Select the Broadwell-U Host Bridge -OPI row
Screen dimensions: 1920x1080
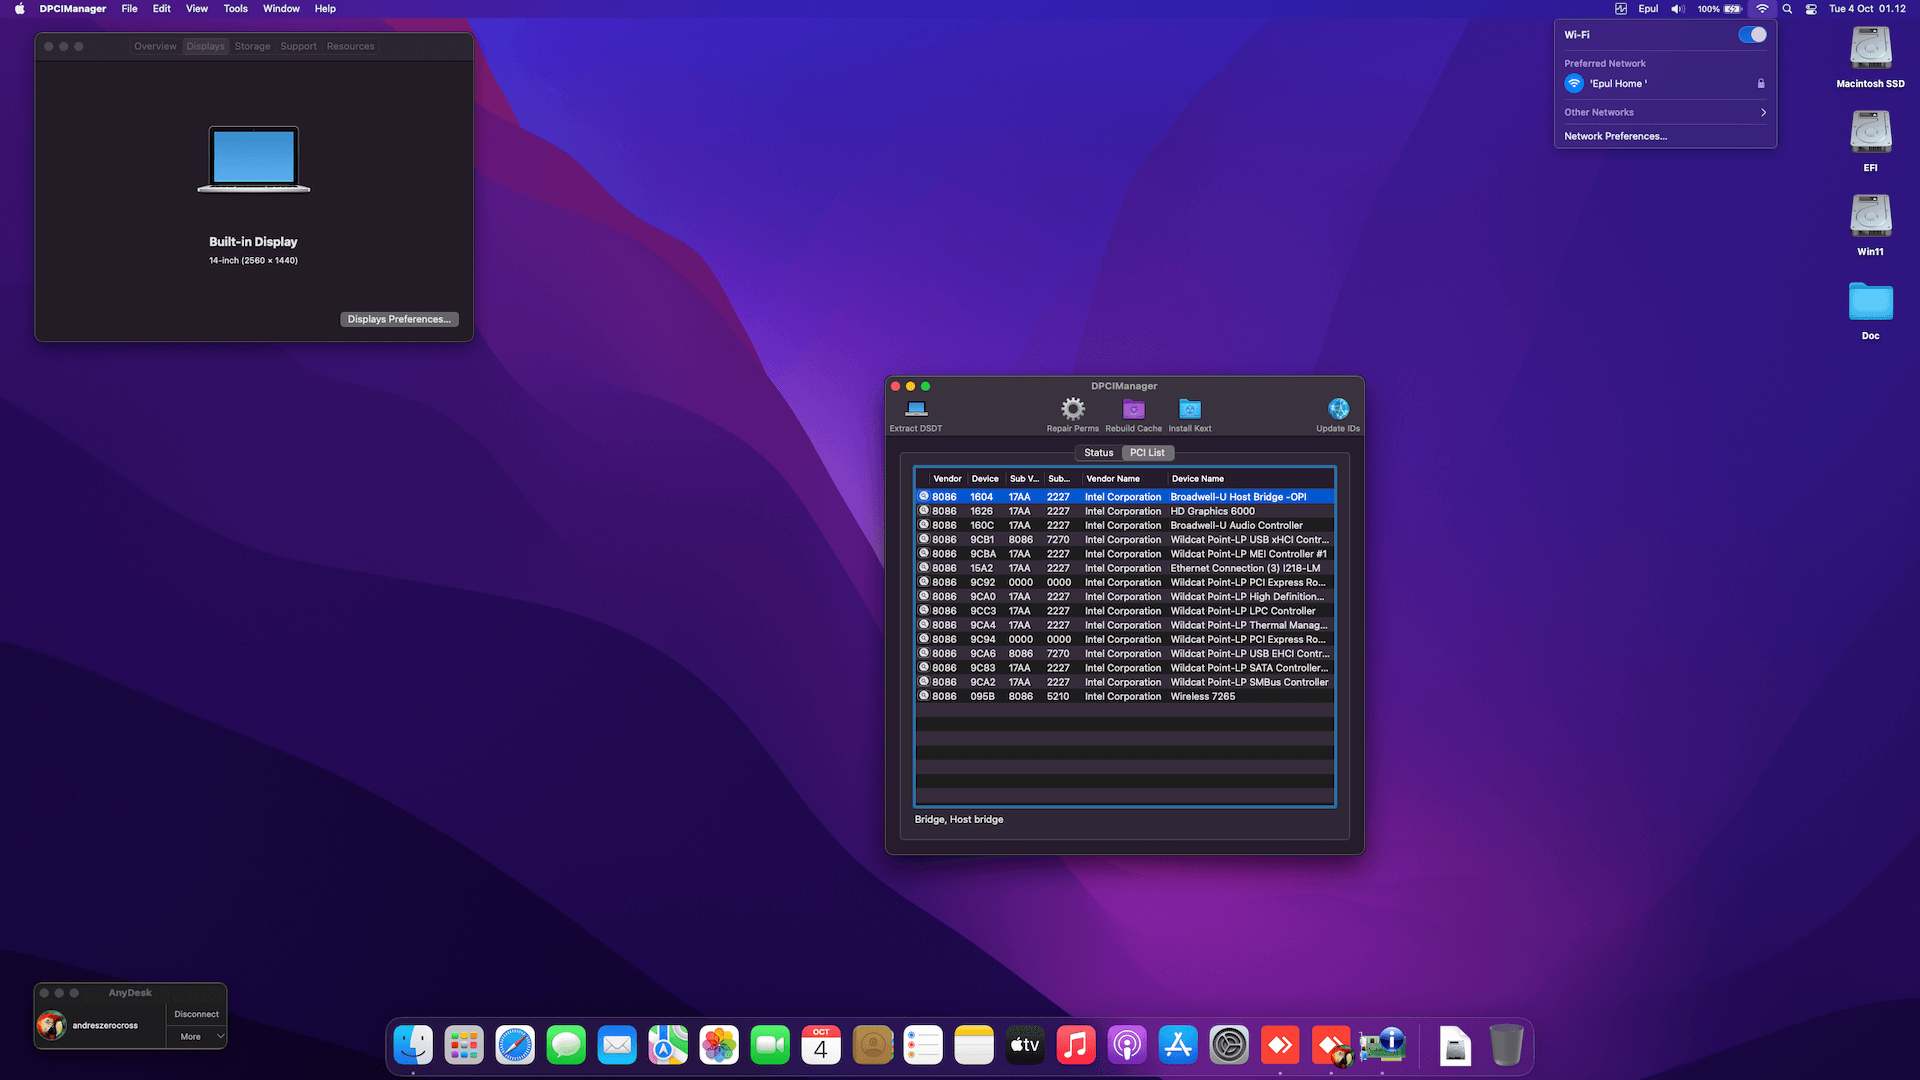pos(1125,497)
